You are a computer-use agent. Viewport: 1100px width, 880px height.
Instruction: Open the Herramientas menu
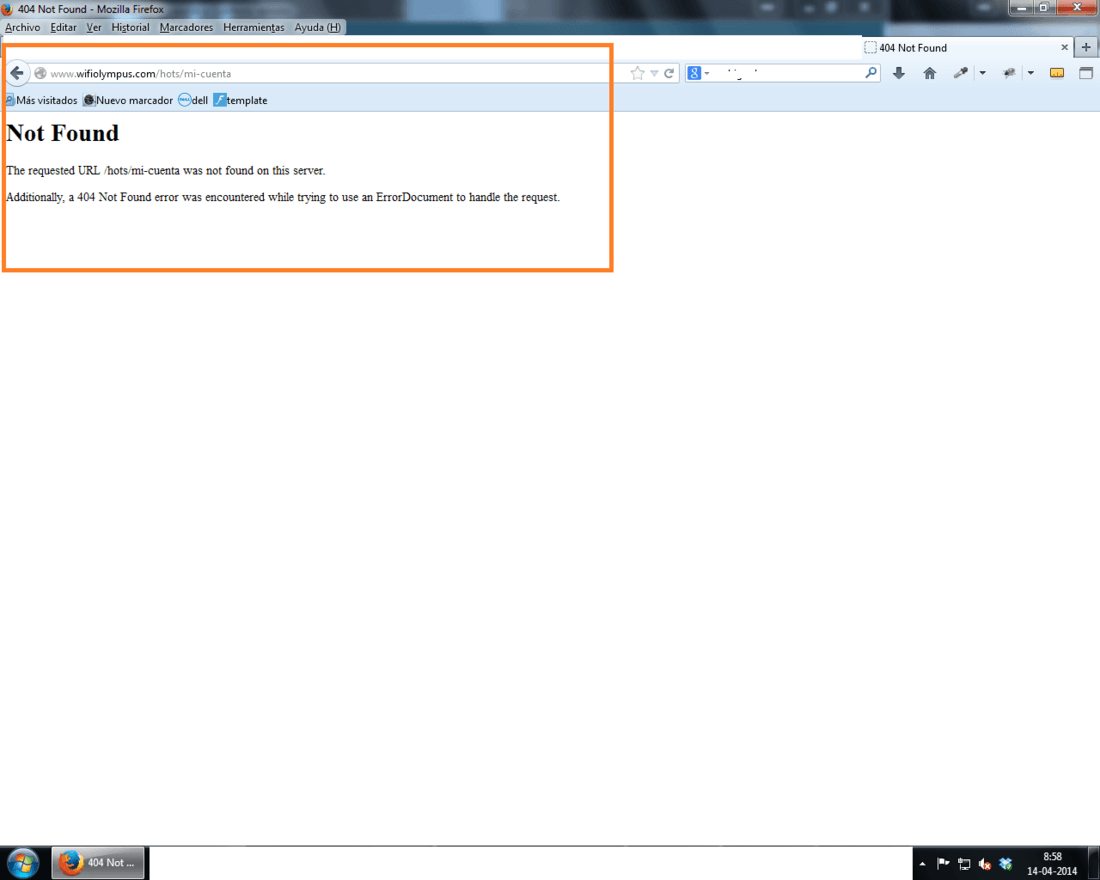tap(254, 27)
